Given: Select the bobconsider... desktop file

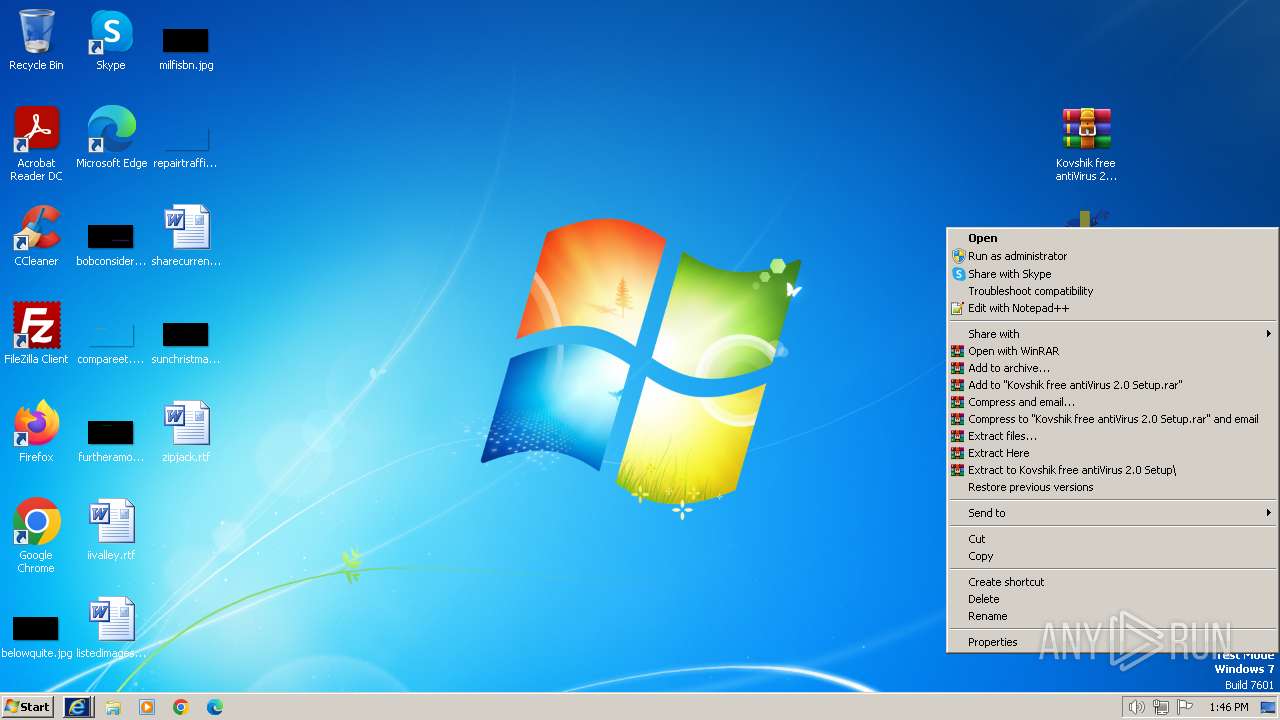Looking at the screenshot, I should point(111,244).
